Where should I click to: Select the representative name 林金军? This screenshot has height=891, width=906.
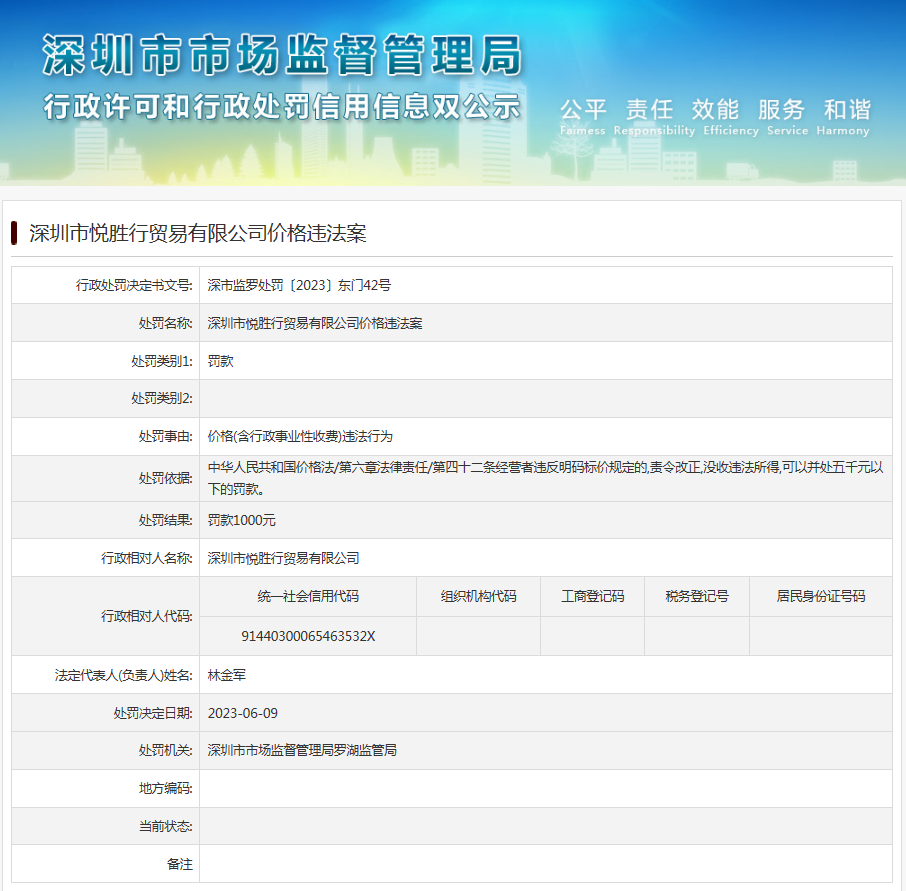pyautogui.click(x=226, y=675)
